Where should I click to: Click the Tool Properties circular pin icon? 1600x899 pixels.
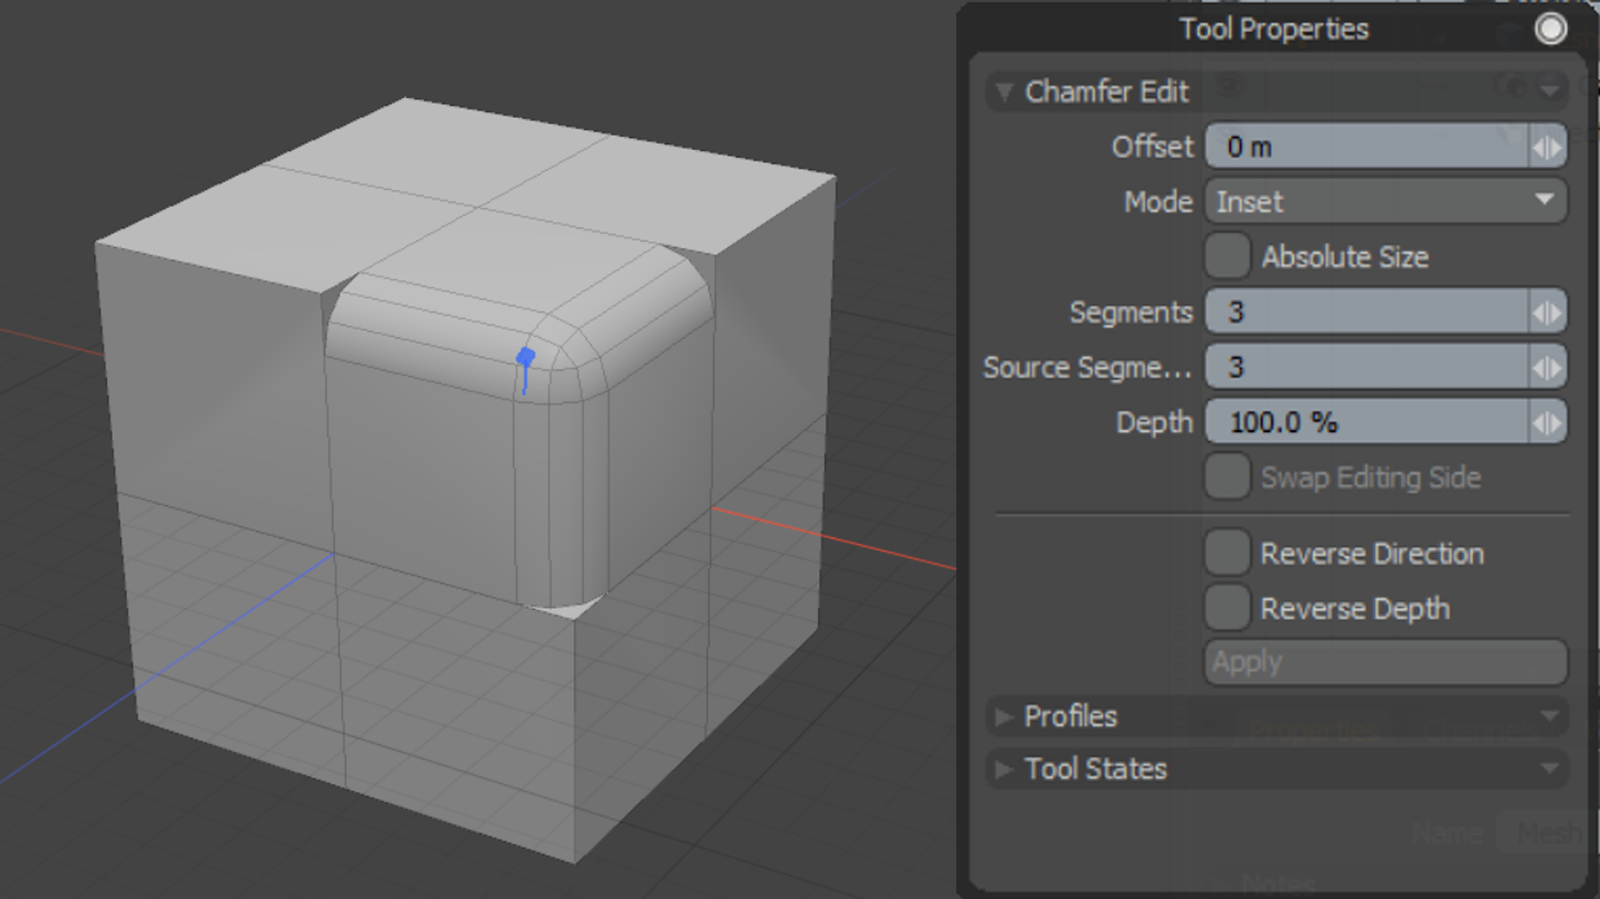[1550, 29]
